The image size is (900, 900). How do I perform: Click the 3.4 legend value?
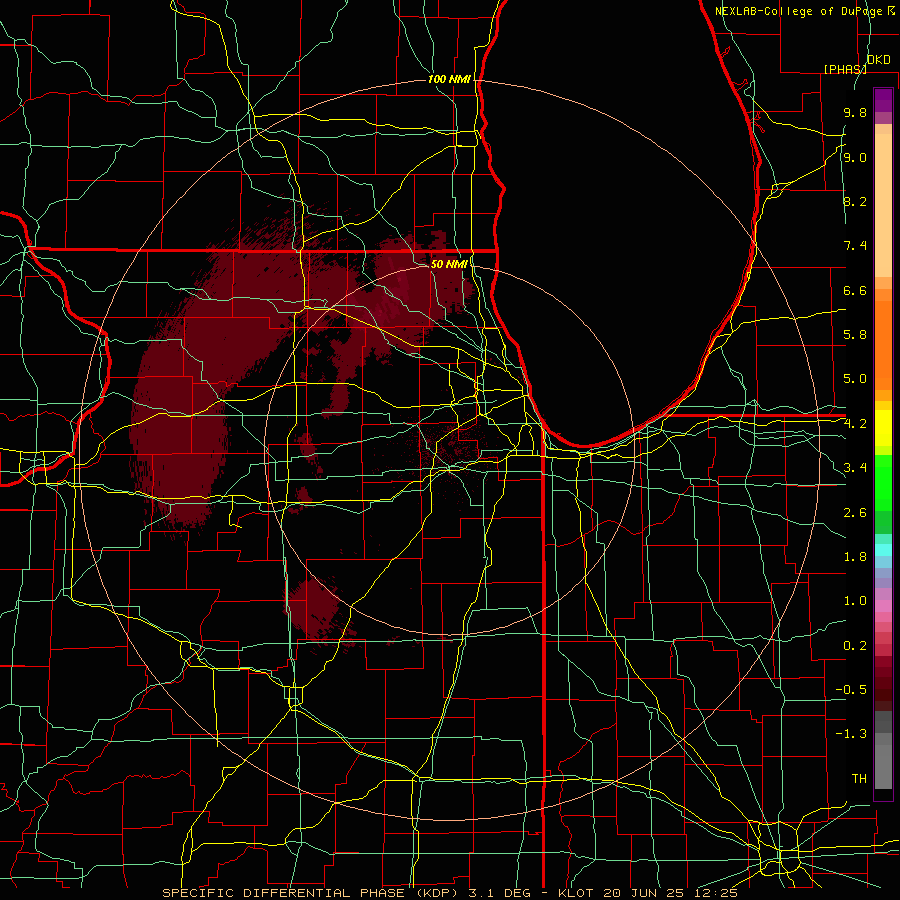pos(855,468)
